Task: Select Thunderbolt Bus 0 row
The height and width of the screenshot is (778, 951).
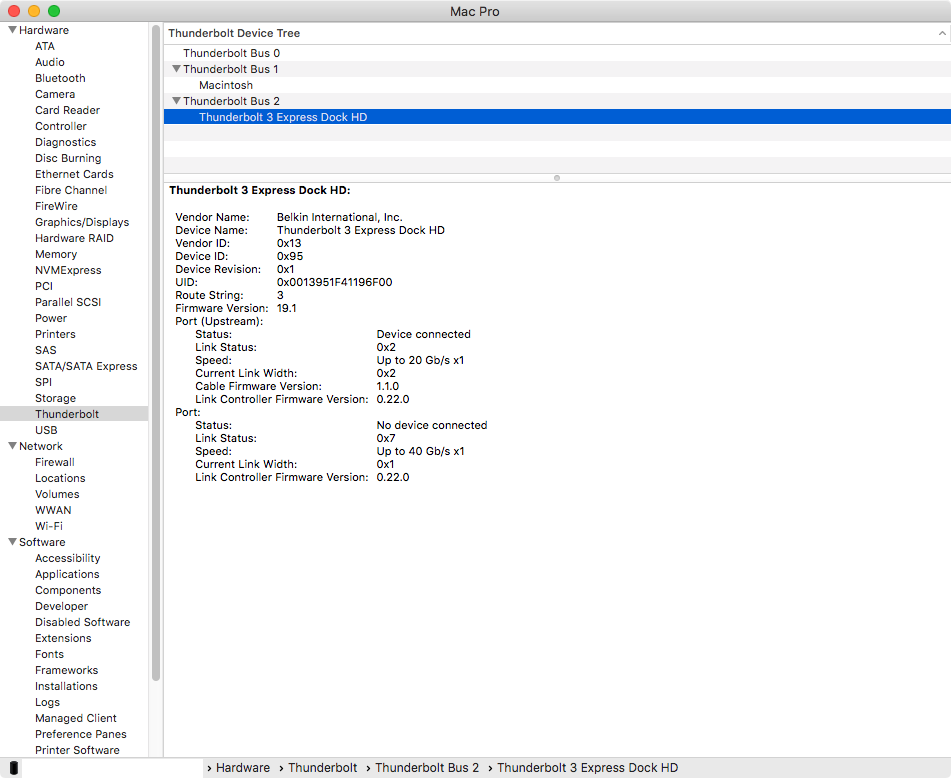Action: tap(557, 53)
